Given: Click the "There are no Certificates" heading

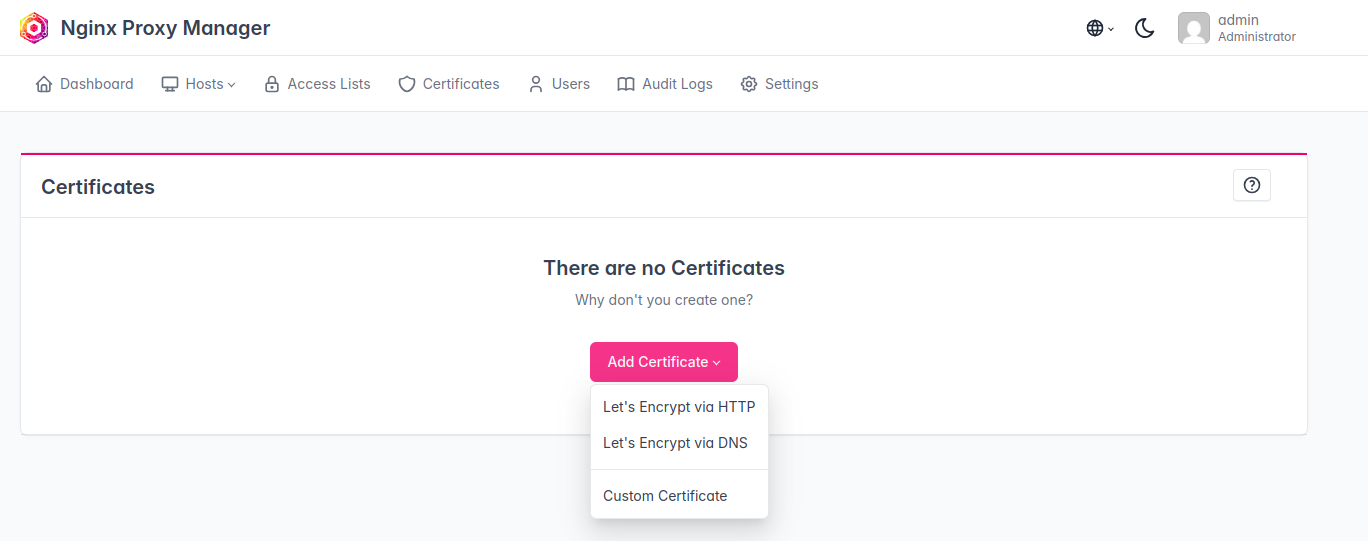Looking at the screenshot, I should coord(664,268).
